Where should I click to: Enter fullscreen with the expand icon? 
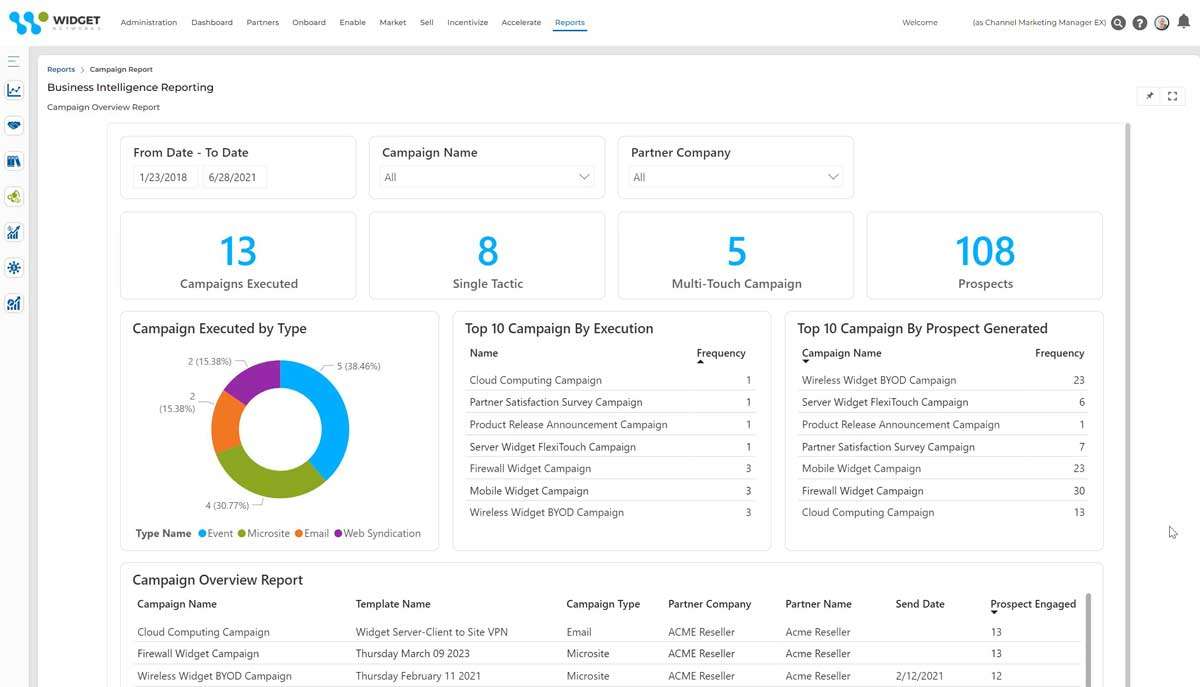coord(1172,96)
